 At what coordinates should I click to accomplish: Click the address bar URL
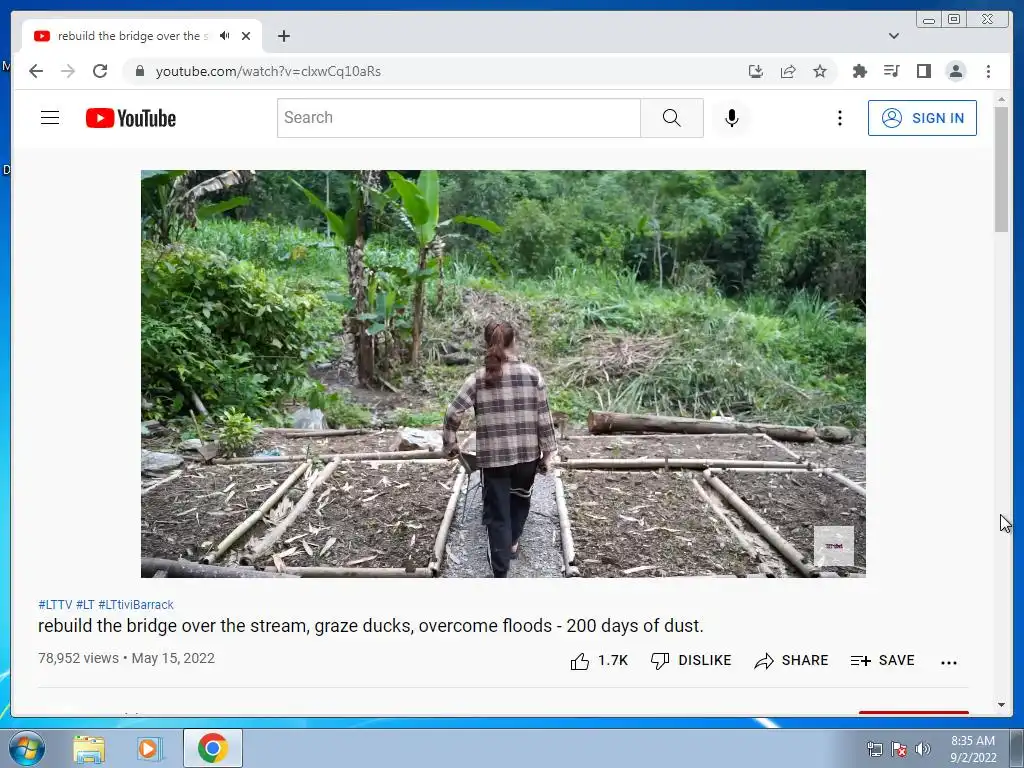point(268,71)
